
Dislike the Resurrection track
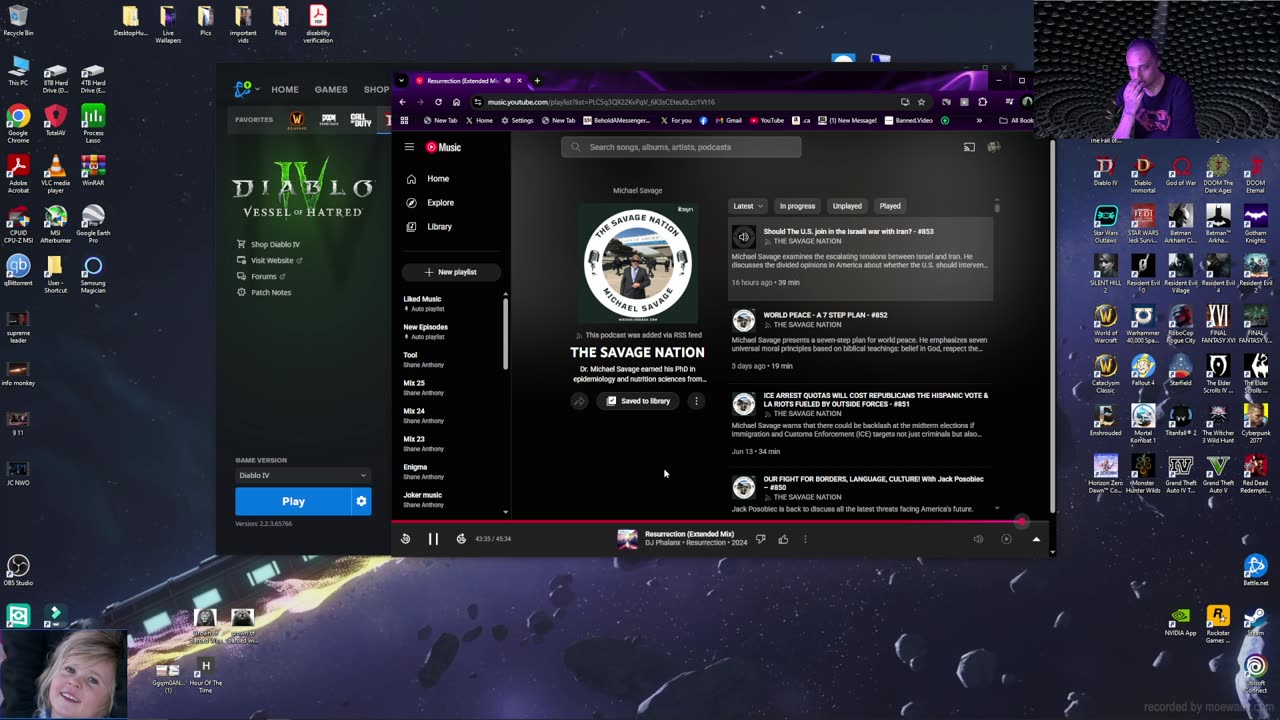coord(761,539)
